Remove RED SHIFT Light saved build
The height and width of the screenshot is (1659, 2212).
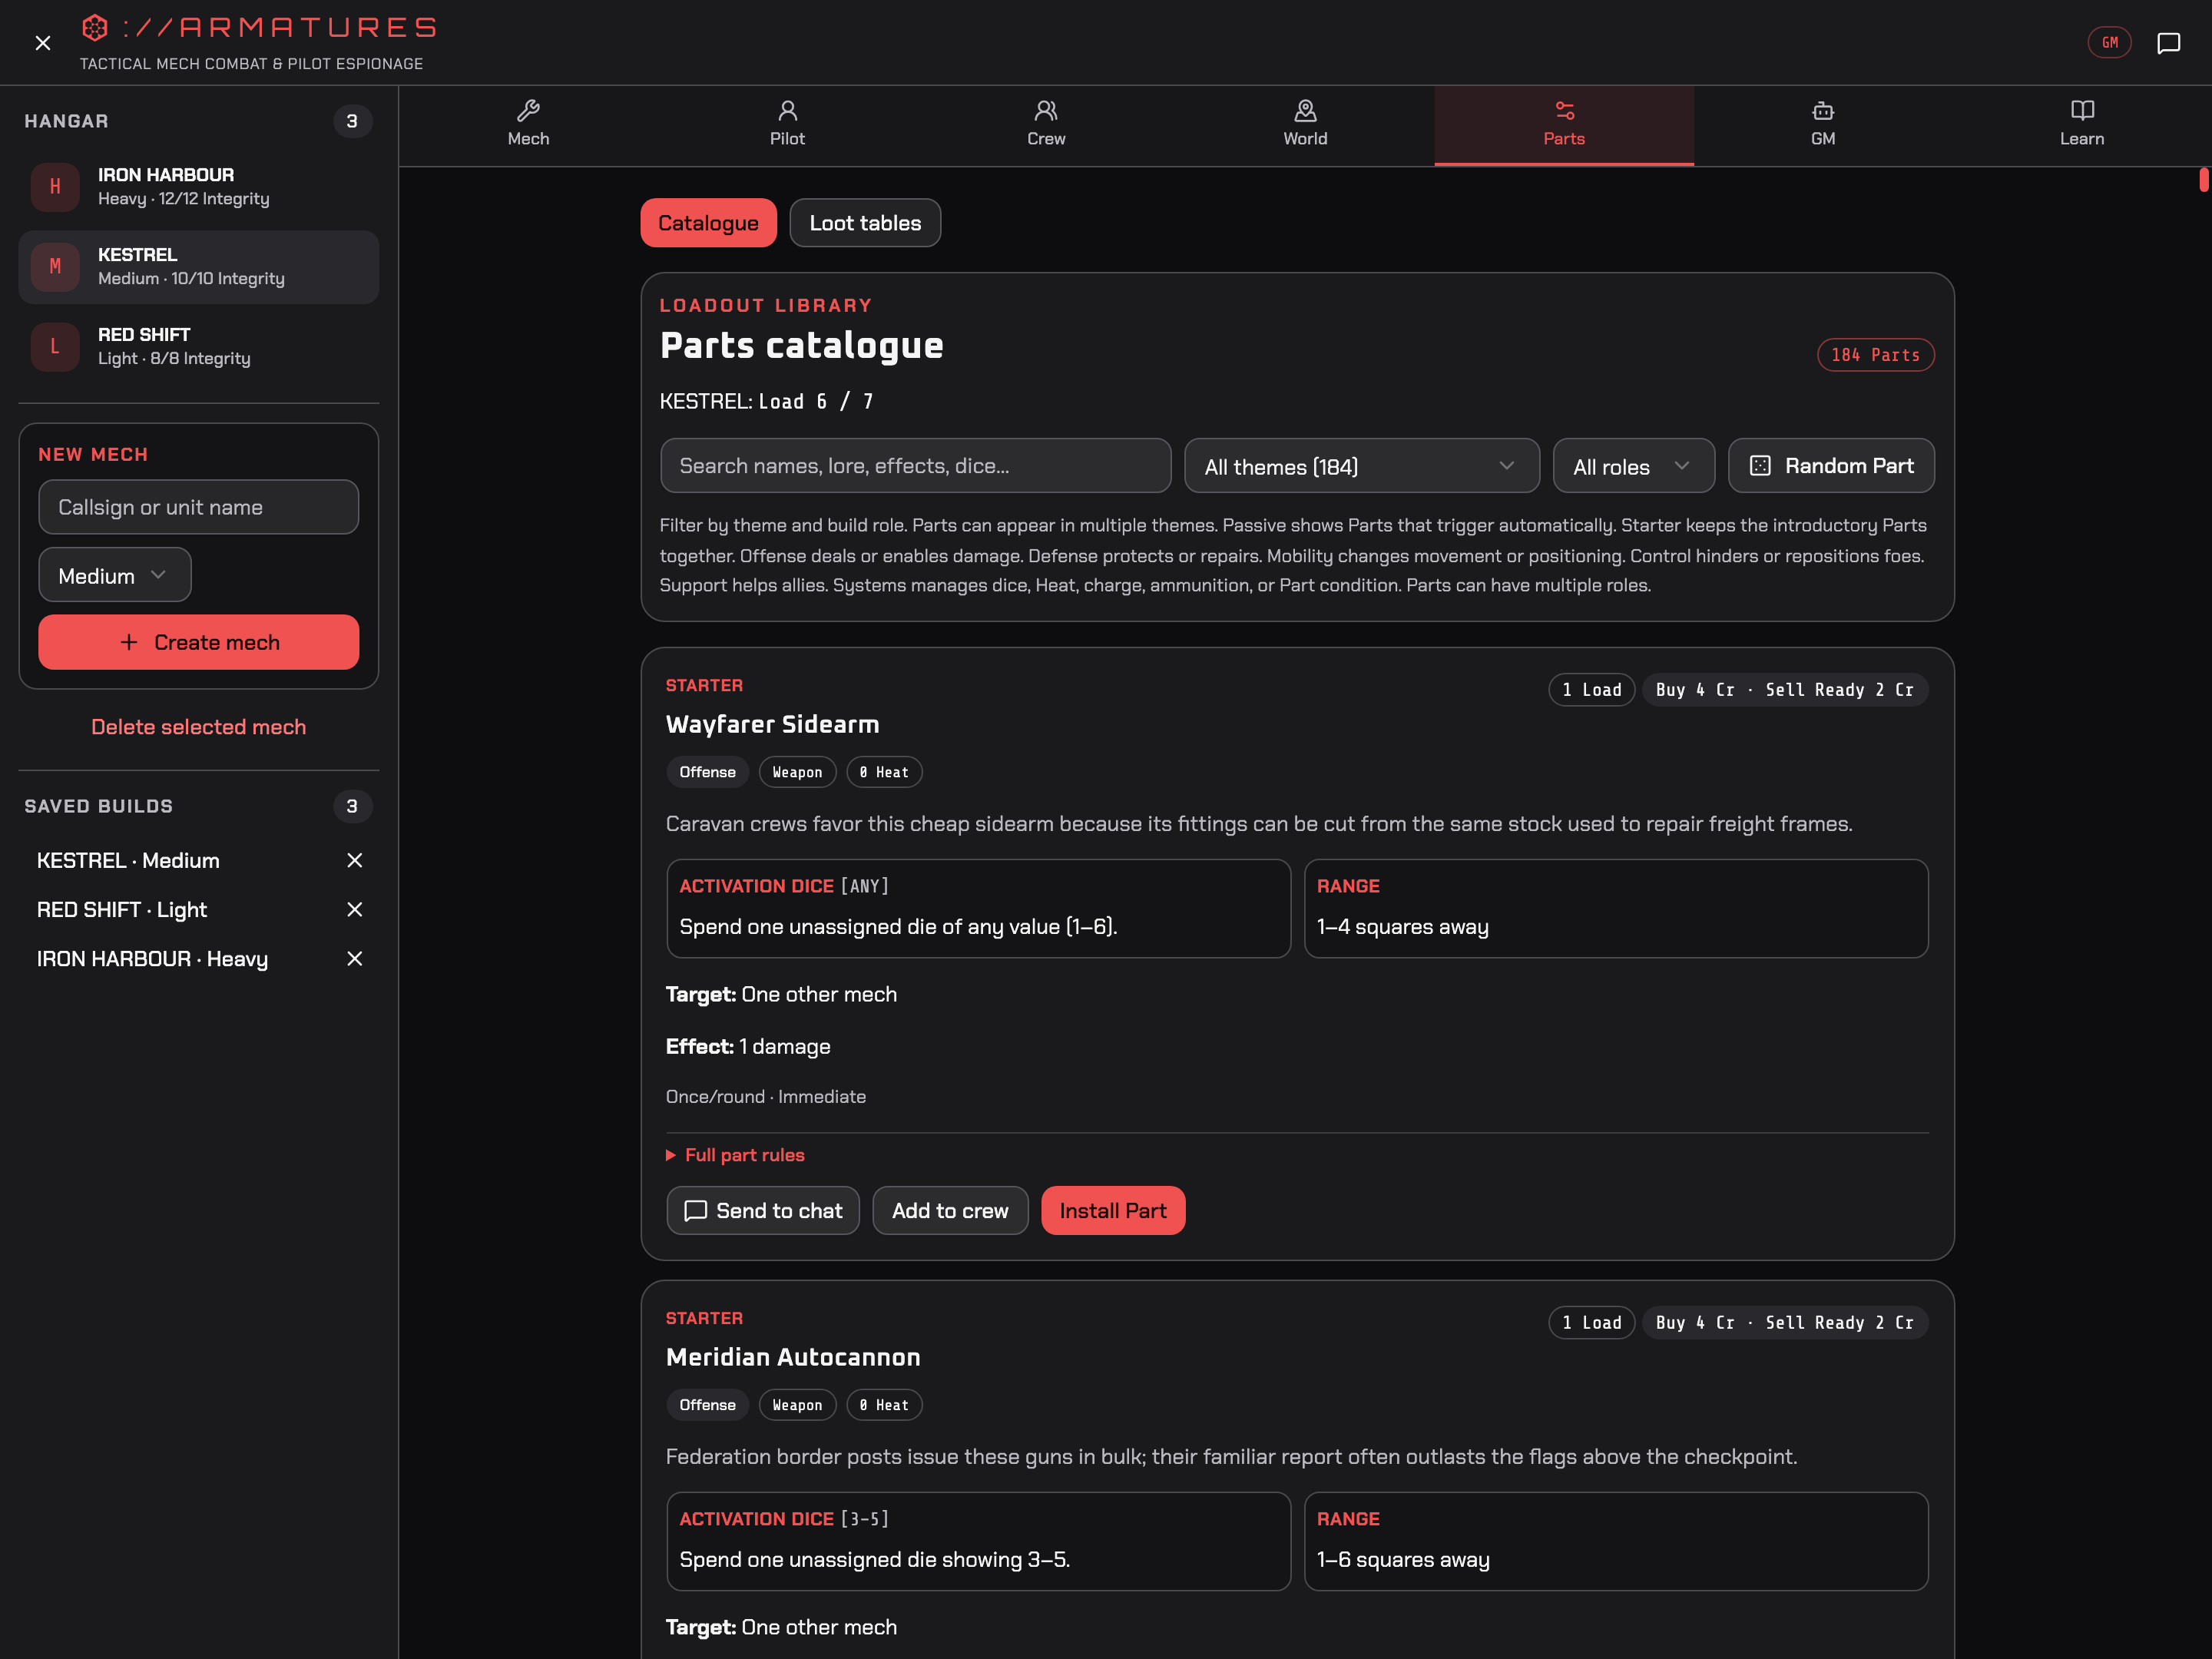click(x=354, y=909)
